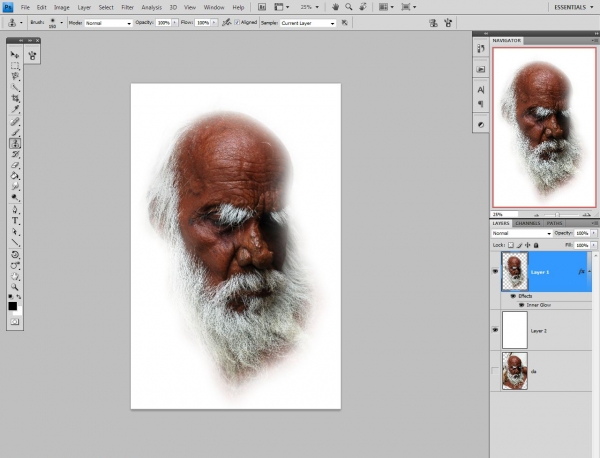Select the Path Selection tool

pyautogui.click(x=15, y=232)
